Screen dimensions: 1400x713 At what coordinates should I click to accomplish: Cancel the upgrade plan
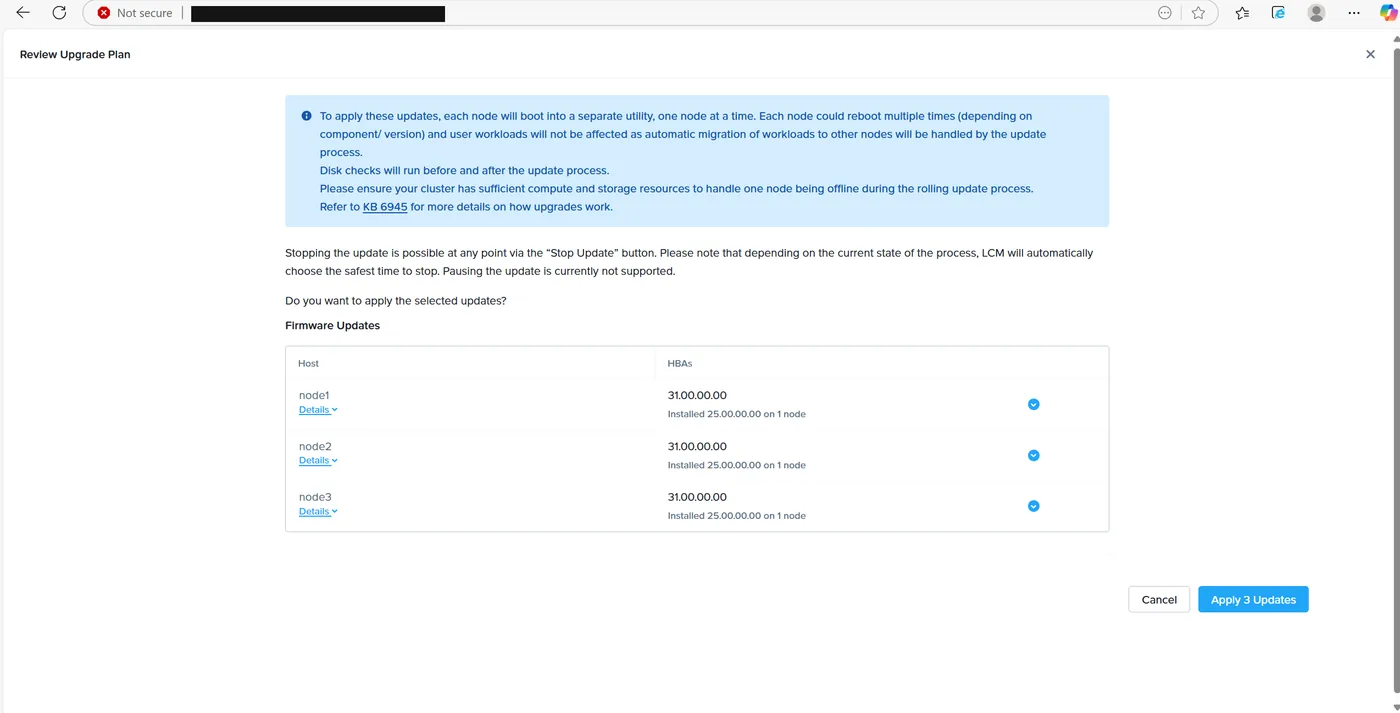pyautogui.click(x=1159, y=599)
